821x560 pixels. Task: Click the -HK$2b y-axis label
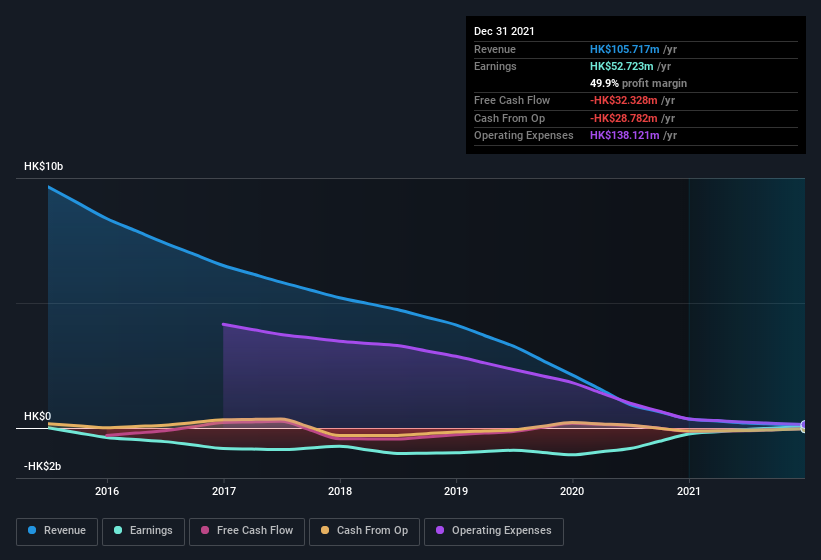(42, 466)
